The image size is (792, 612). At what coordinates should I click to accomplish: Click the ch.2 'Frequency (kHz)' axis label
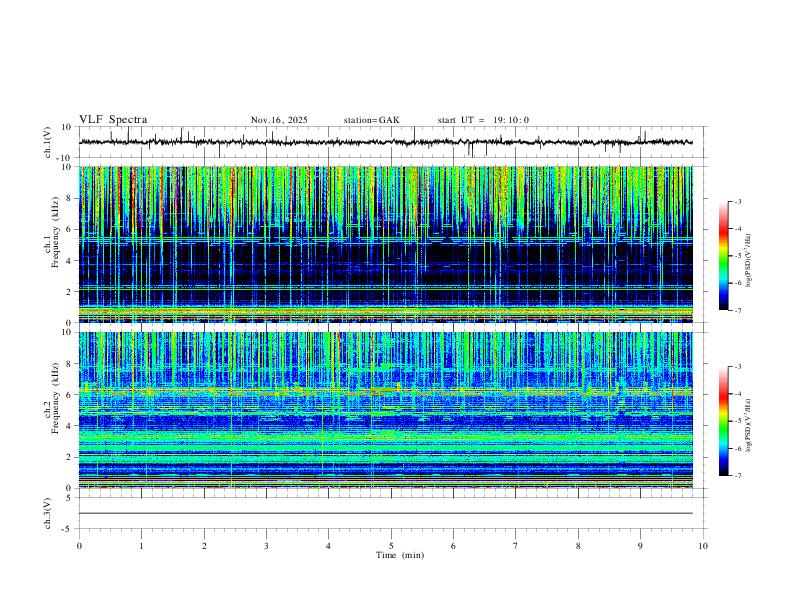55,398
